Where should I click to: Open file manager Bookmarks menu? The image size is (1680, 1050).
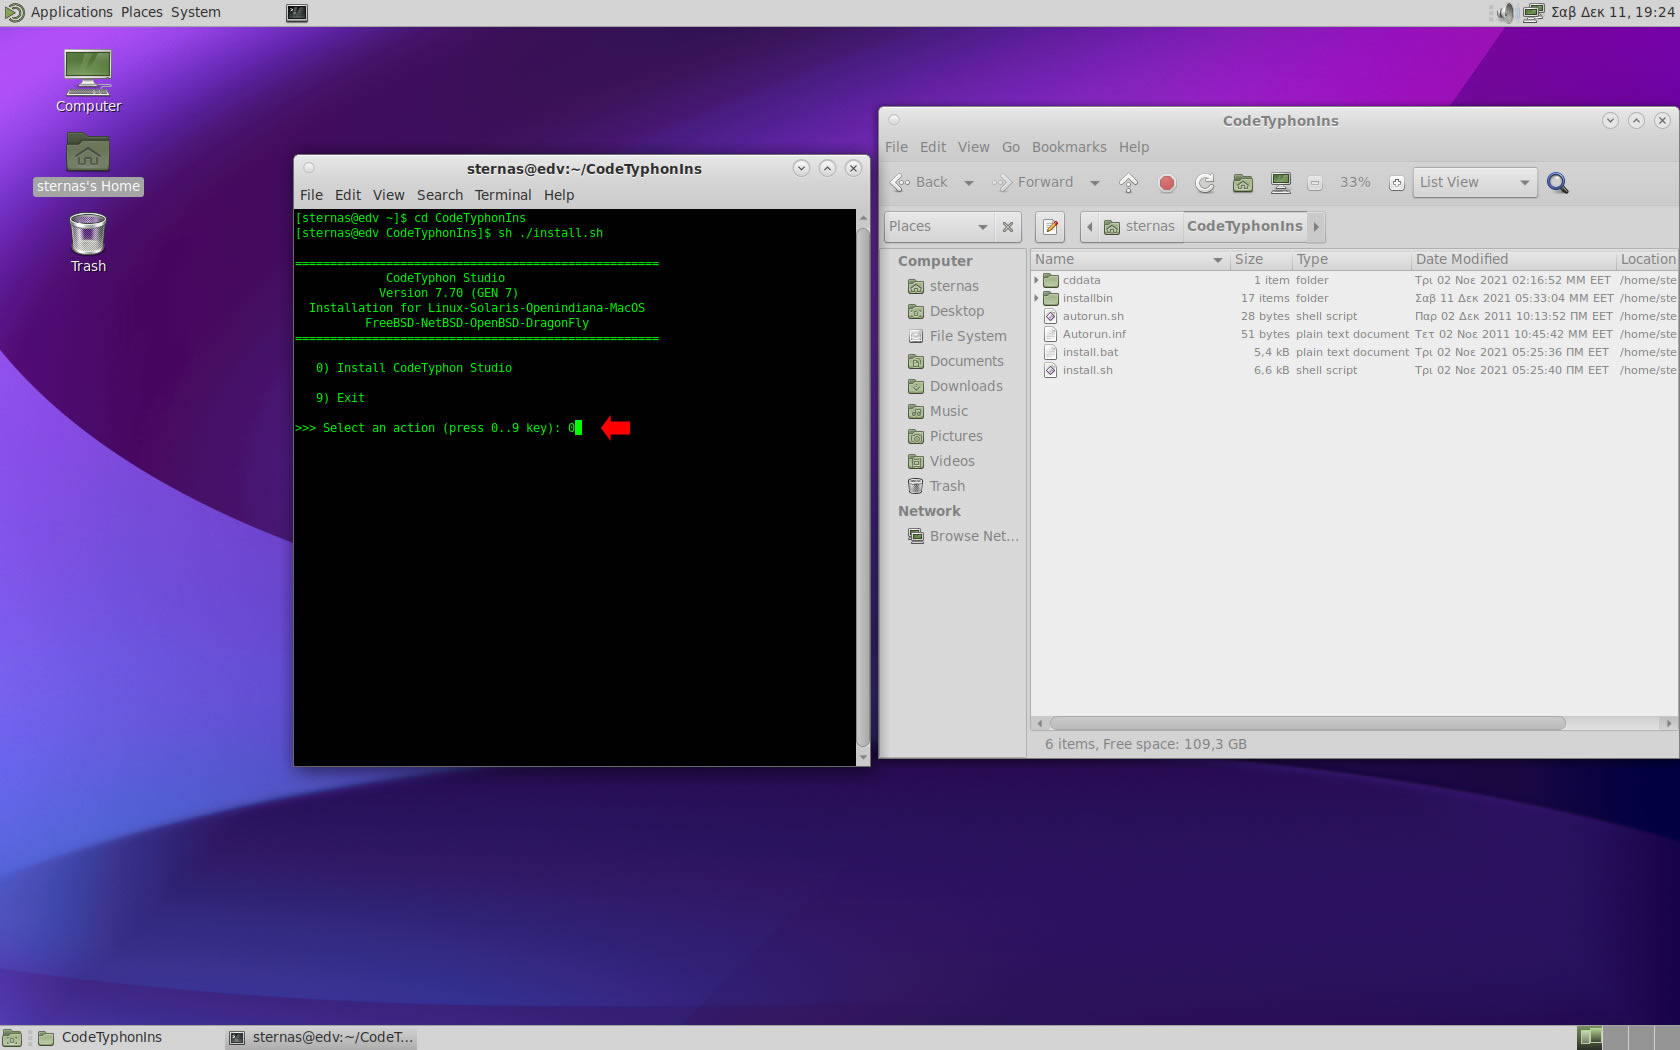[1069, 147]
